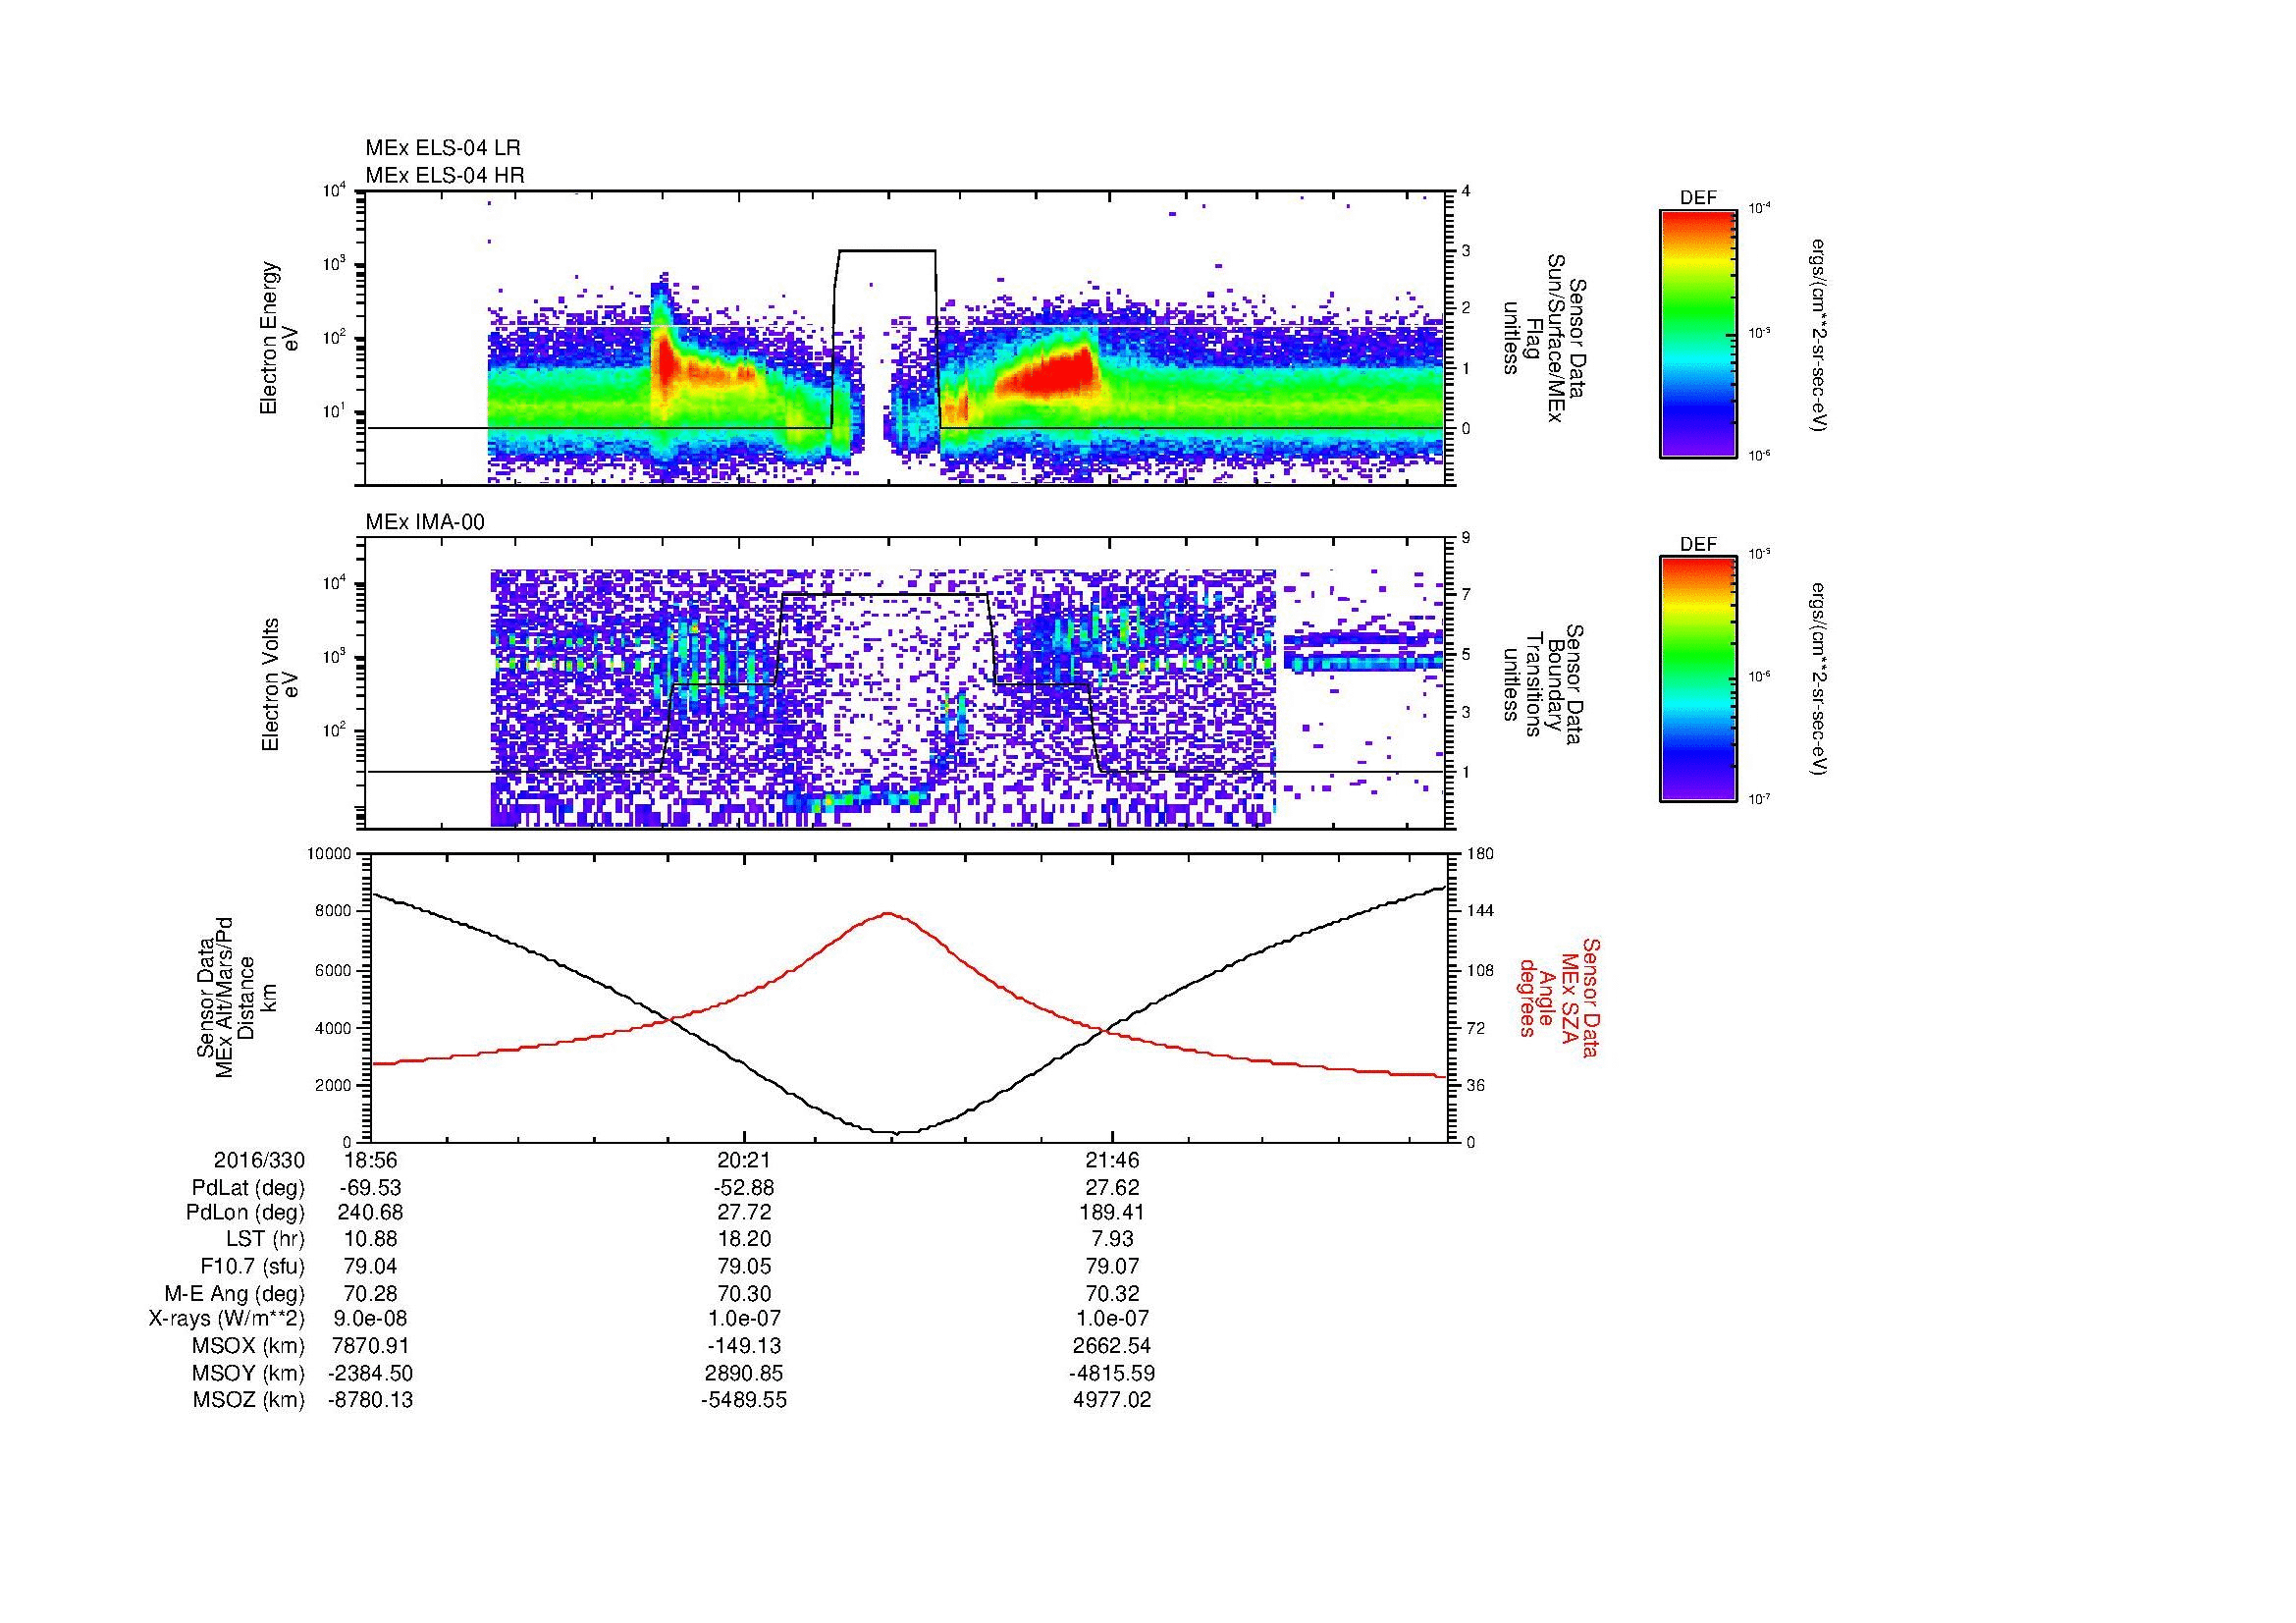Click the lower DEF color bar for the IMA panel
This screenshot has width=2296, height=1623.
[x=1698, y=679]
